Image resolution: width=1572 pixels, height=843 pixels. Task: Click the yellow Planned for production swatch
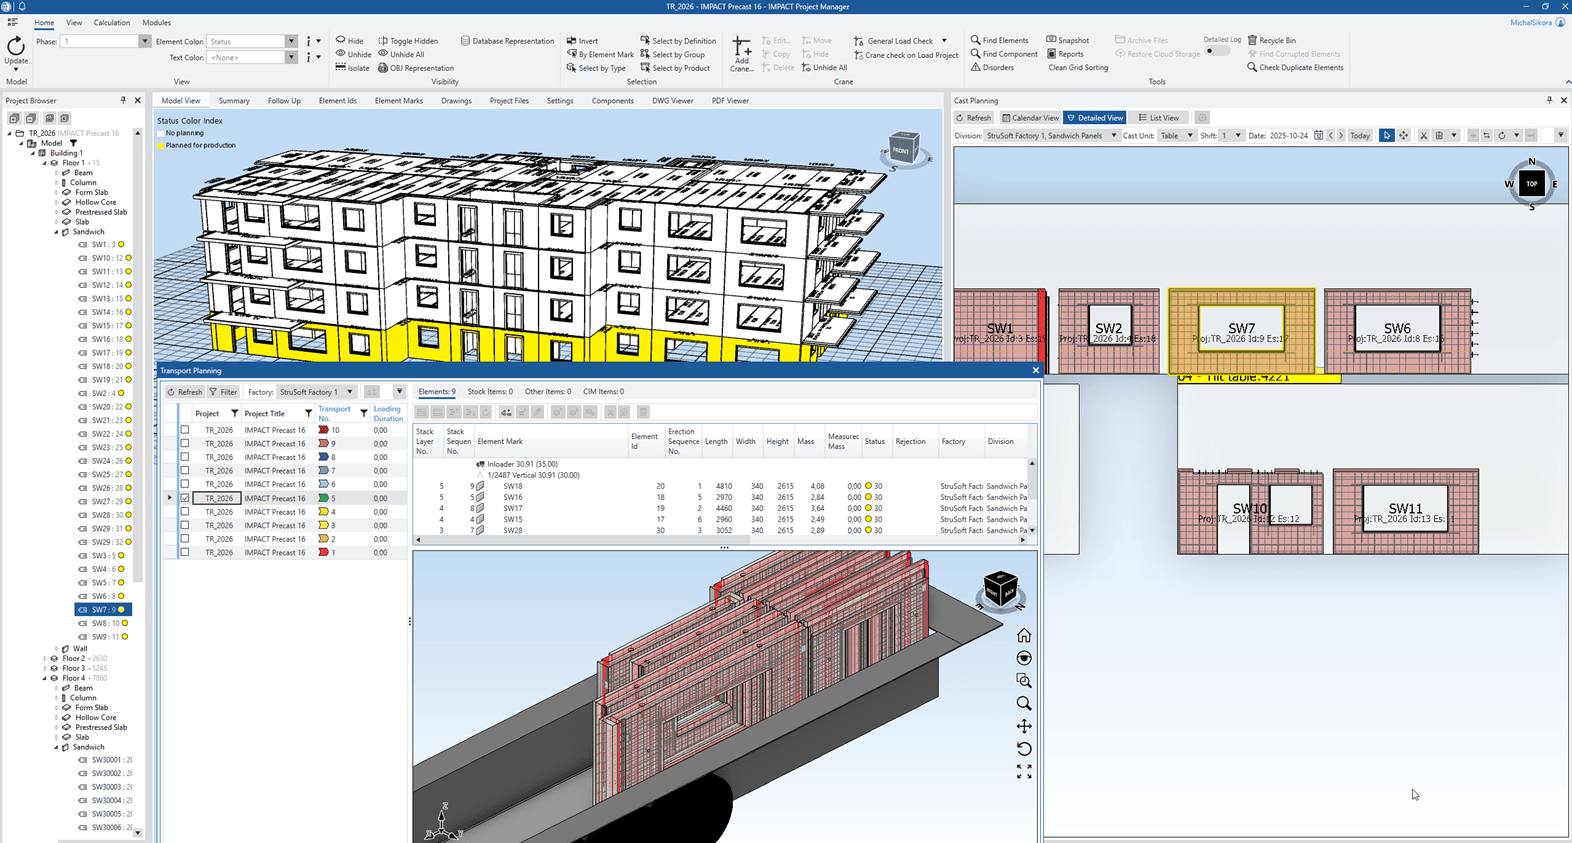click(160, 146)
